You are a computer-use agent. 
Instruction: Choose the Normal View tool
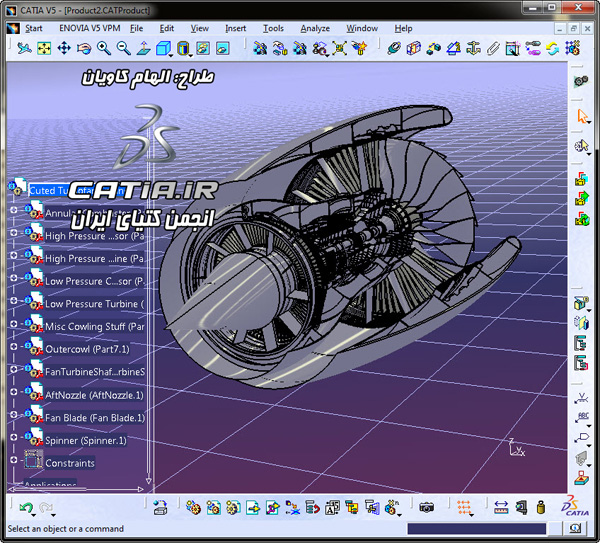click(x=143, y=49)
